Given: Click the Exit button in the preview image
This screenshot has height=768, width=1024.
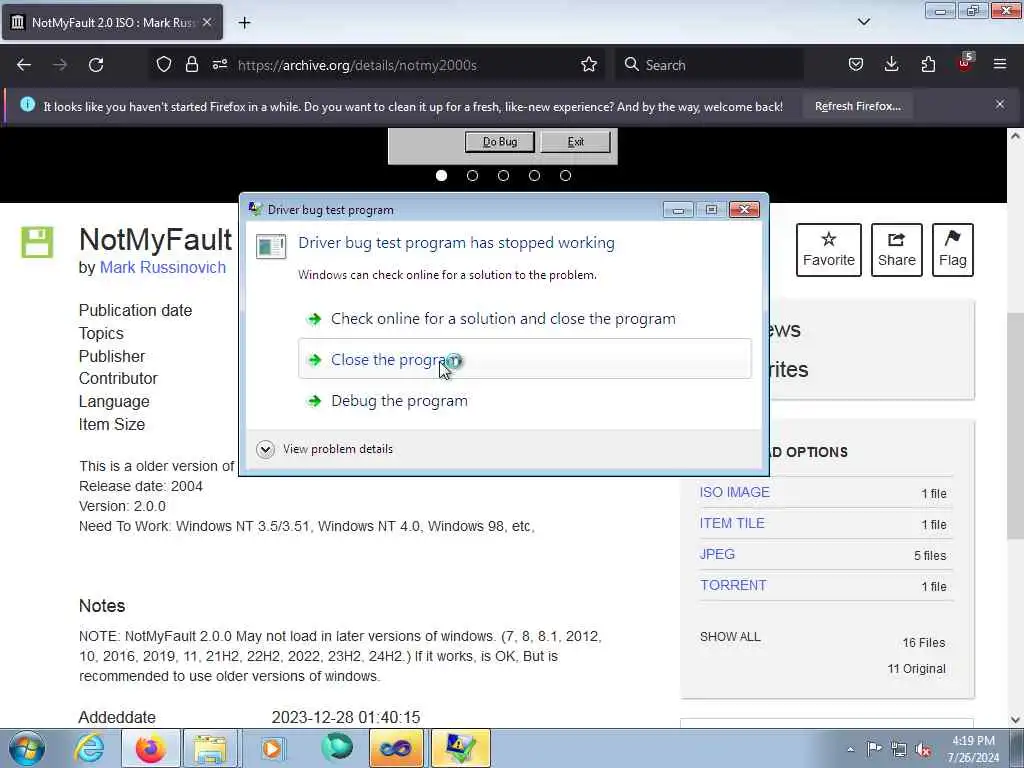Looking at the screenshot, I should pyautogui.click(x=575, y=142).
